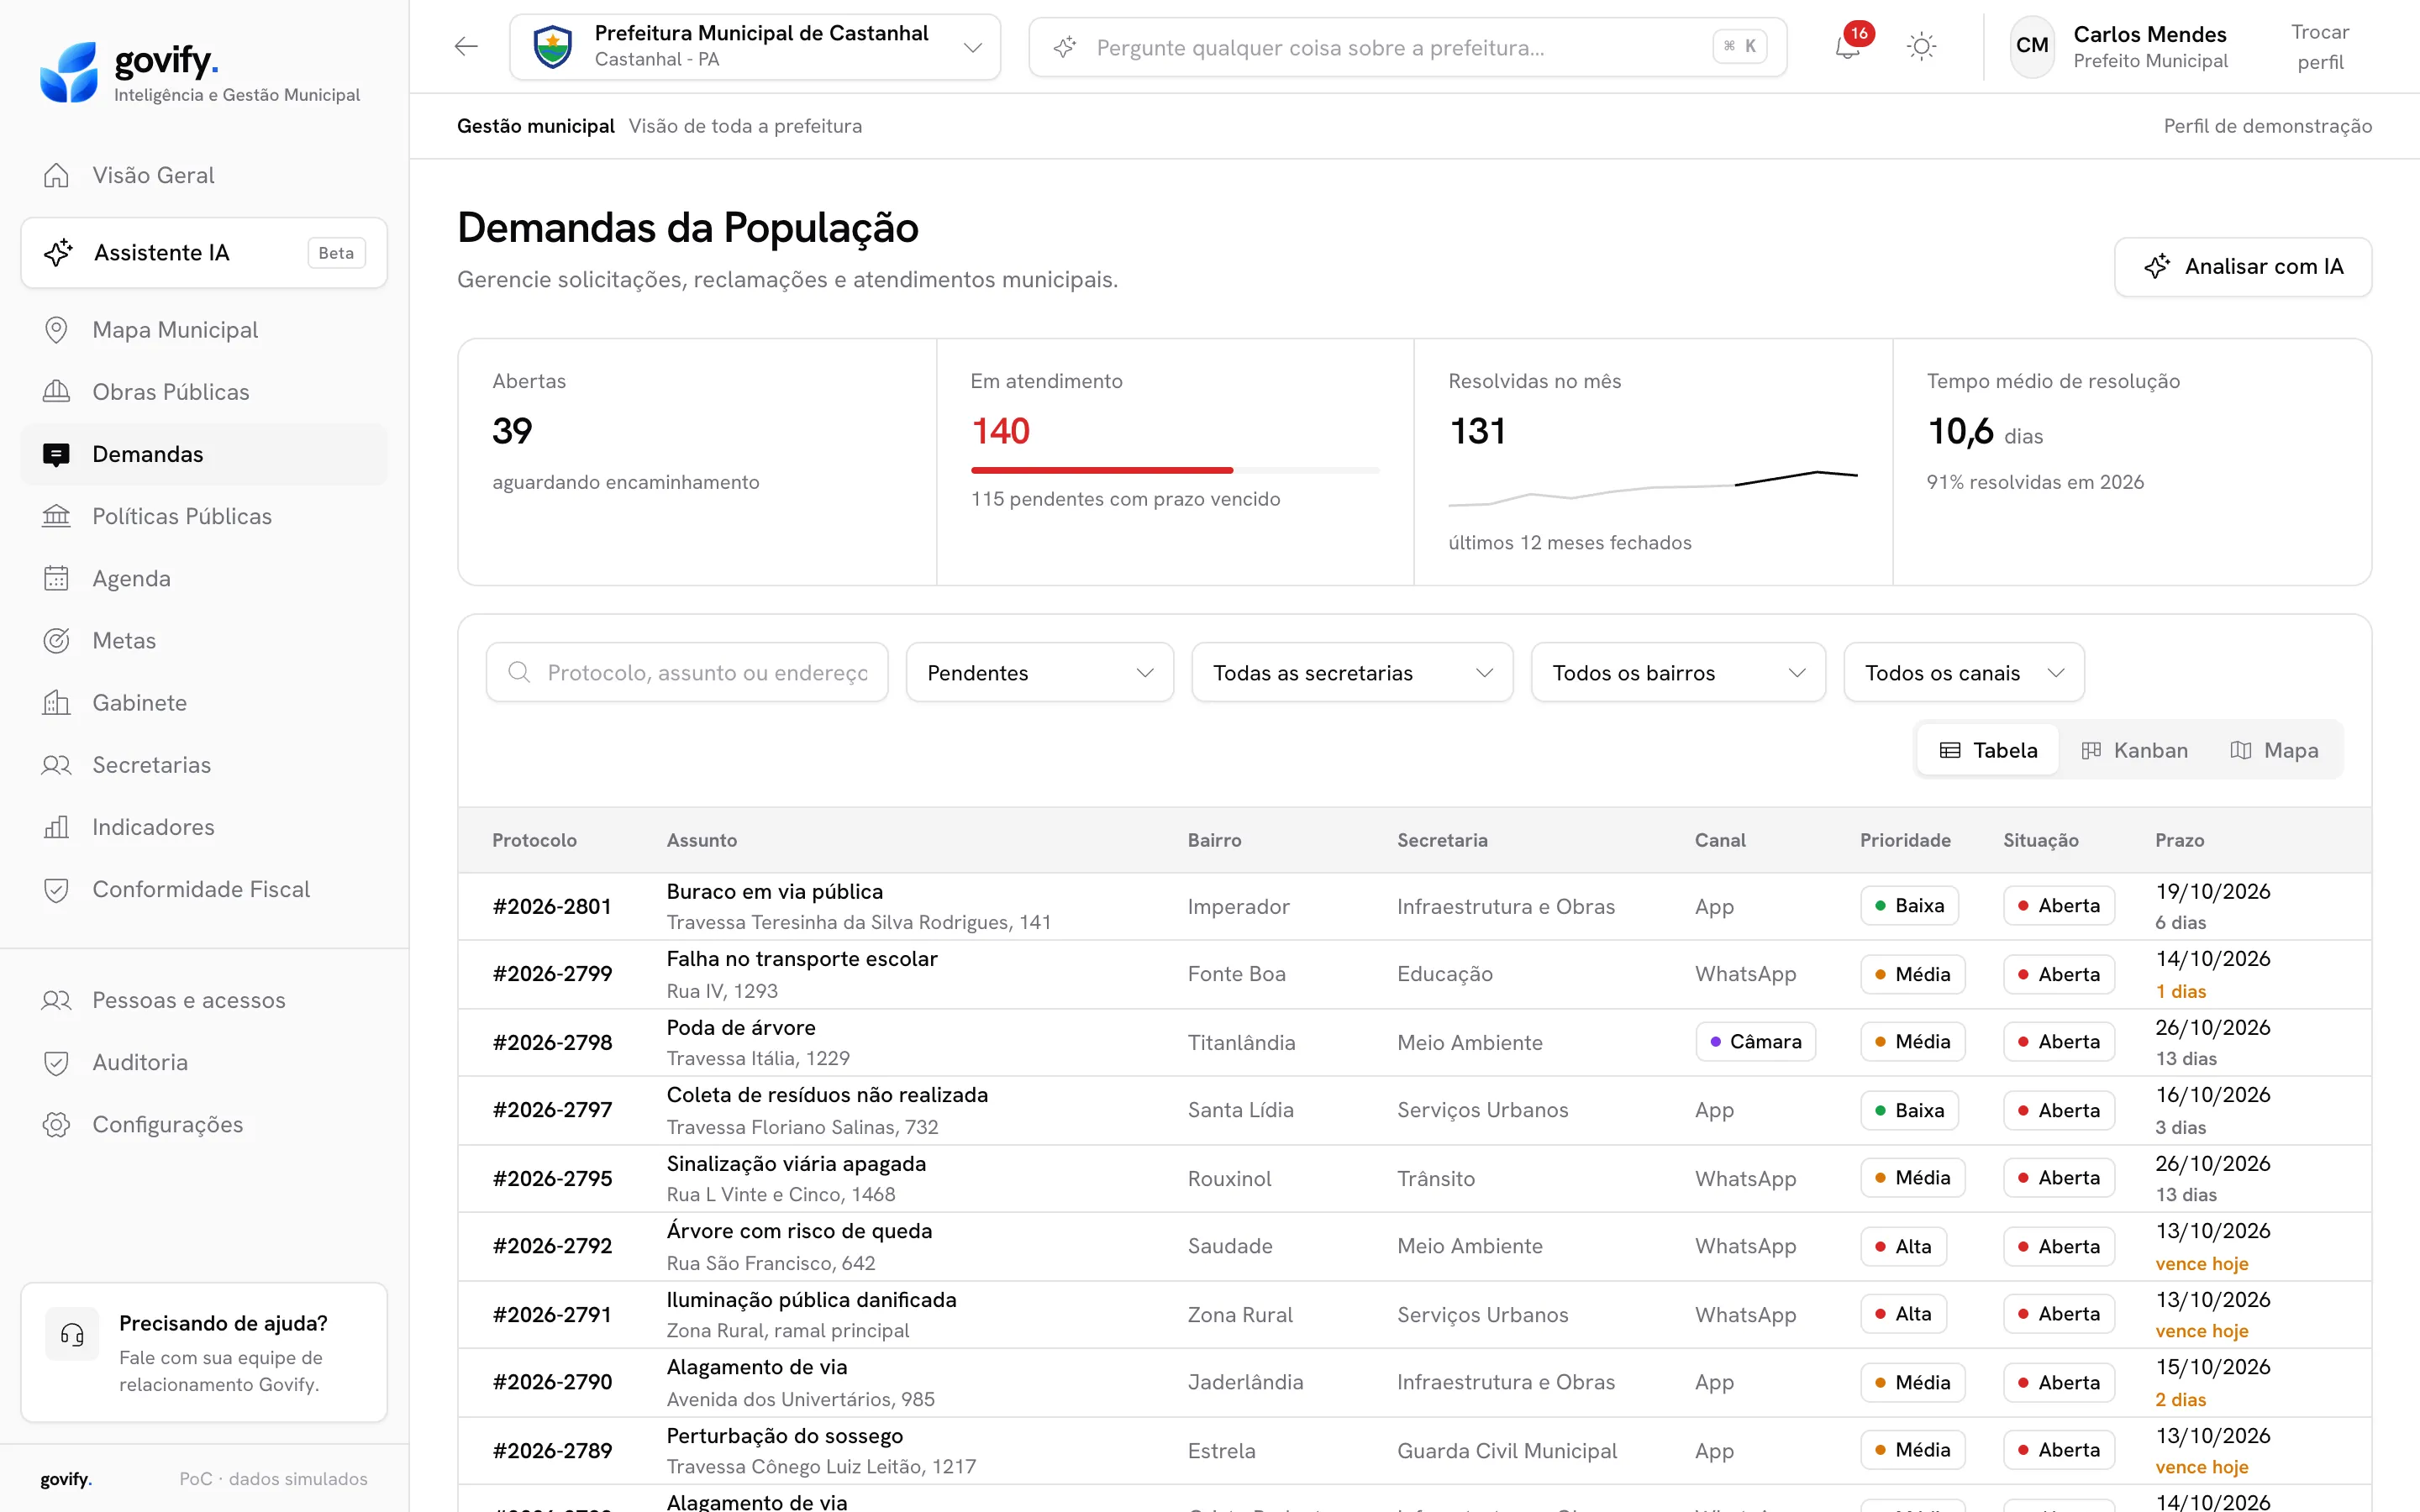Open Todas as secretarias dropdown
This screenshot has height=1512, width=2420.
1352,673
